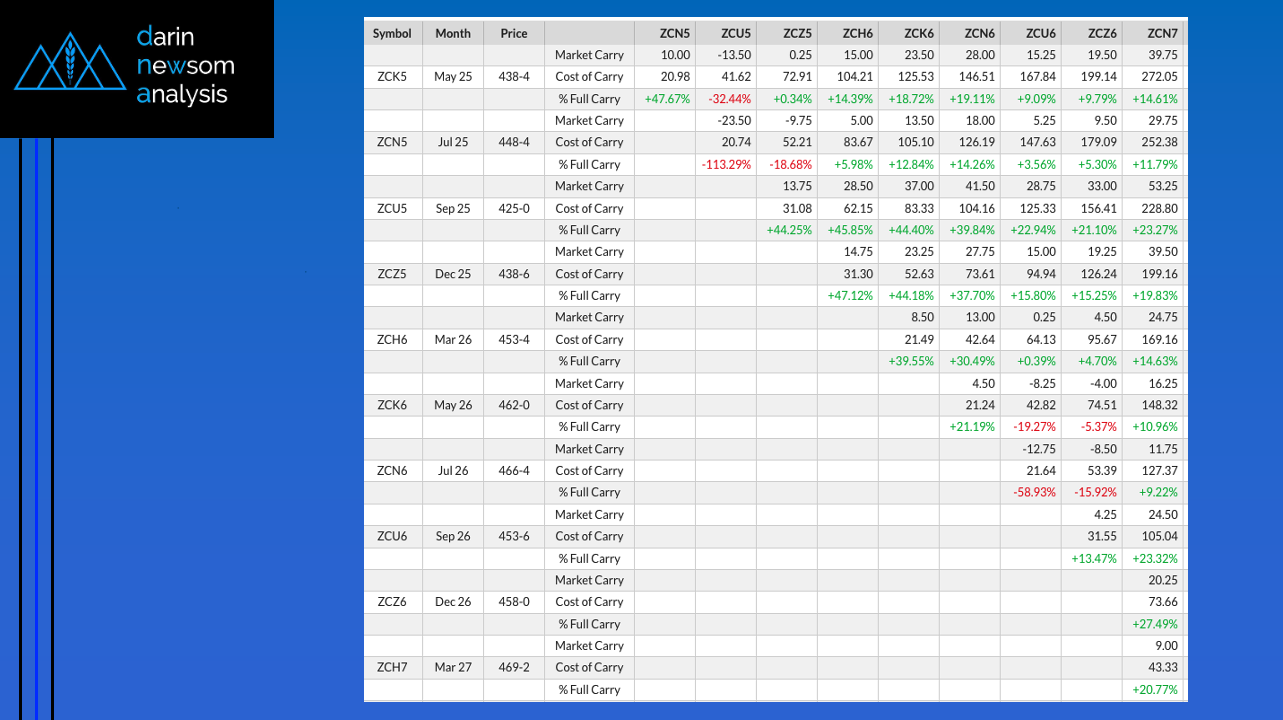
Task: Click the Darin Newsom Analysis logo text
Action: [x=185, y=66]
